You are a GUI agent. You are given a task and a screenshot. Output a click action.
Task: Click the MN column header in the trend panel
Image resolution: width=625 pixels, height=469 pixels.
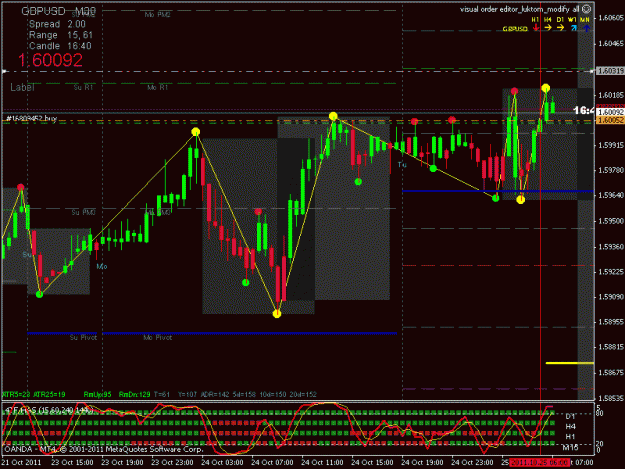585,20
